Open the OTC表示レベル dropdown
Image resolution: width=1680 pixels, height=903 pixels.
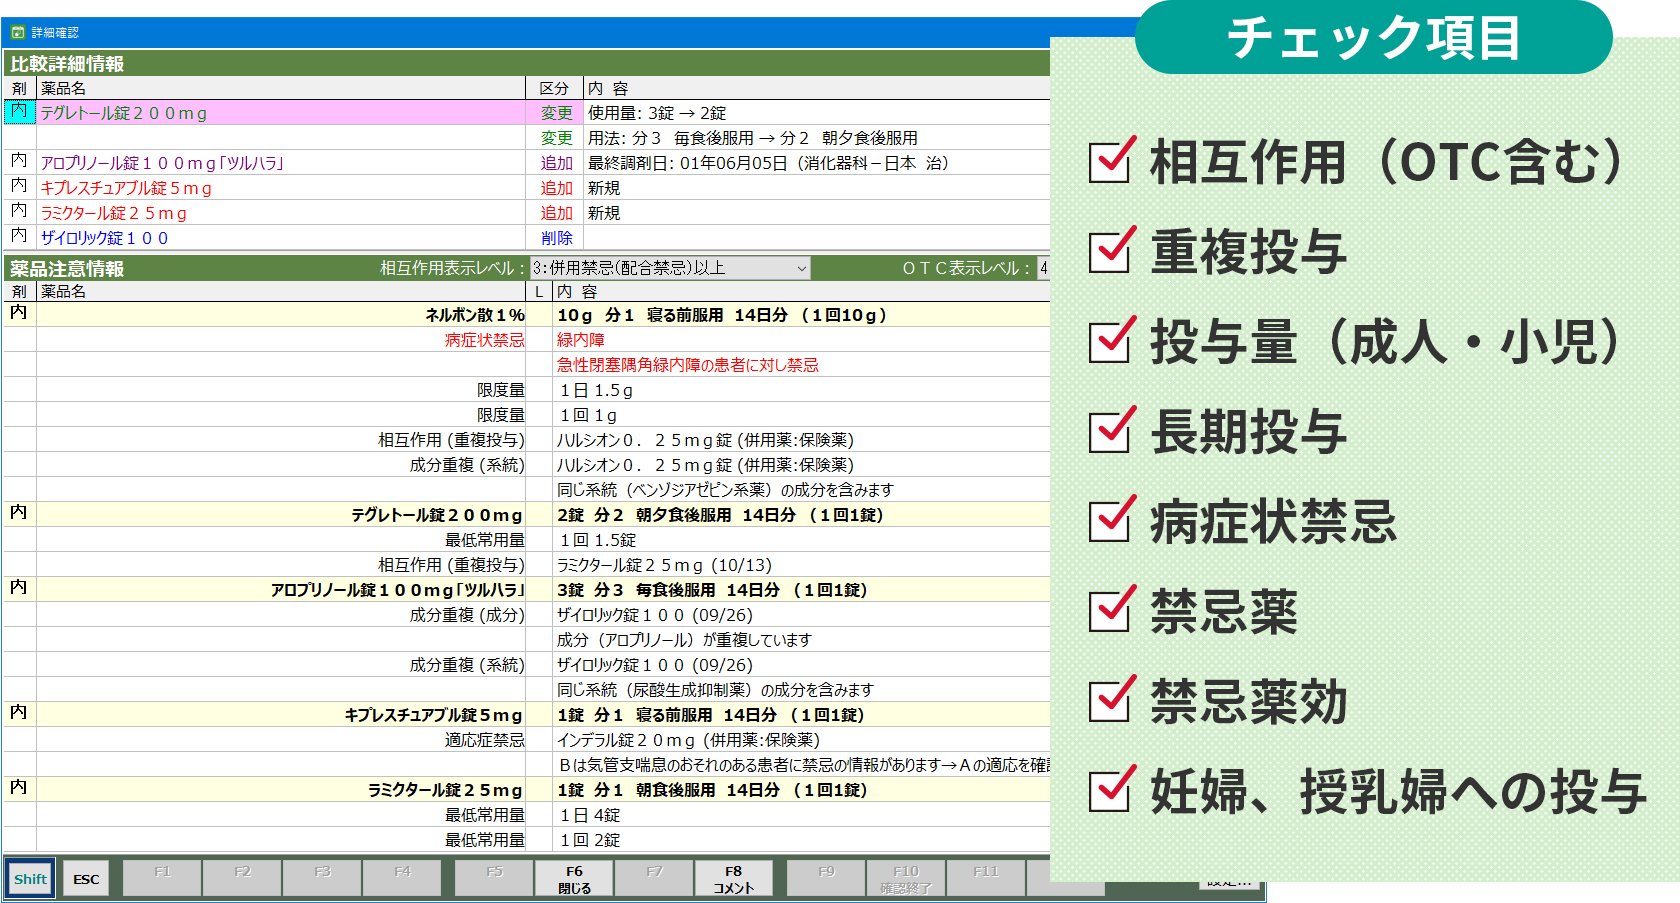point(1043,268)
